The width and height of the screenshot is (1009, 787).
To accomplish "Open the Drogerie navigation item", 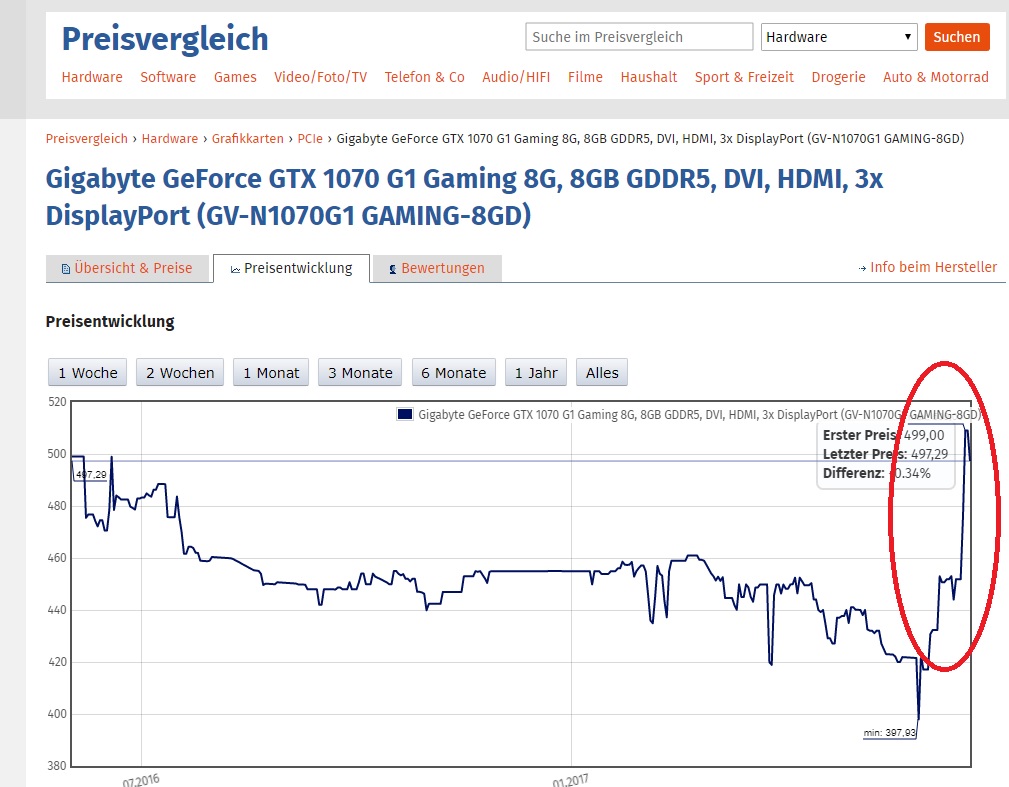I will point(838,77).
